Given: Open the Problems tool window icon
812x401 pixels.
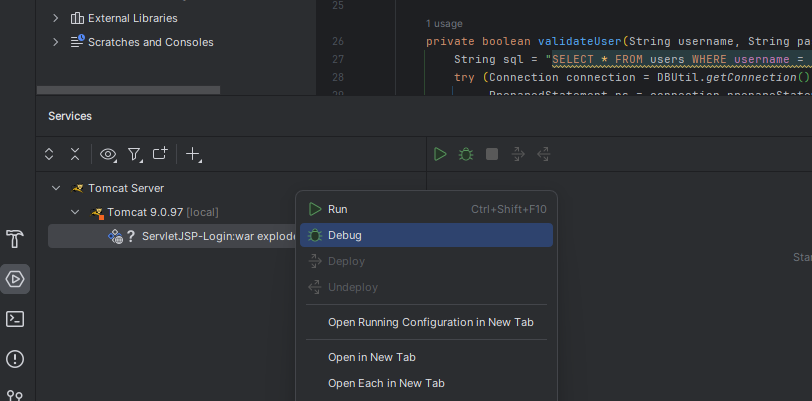Looking at the screenshot, I should coord(15,359).
